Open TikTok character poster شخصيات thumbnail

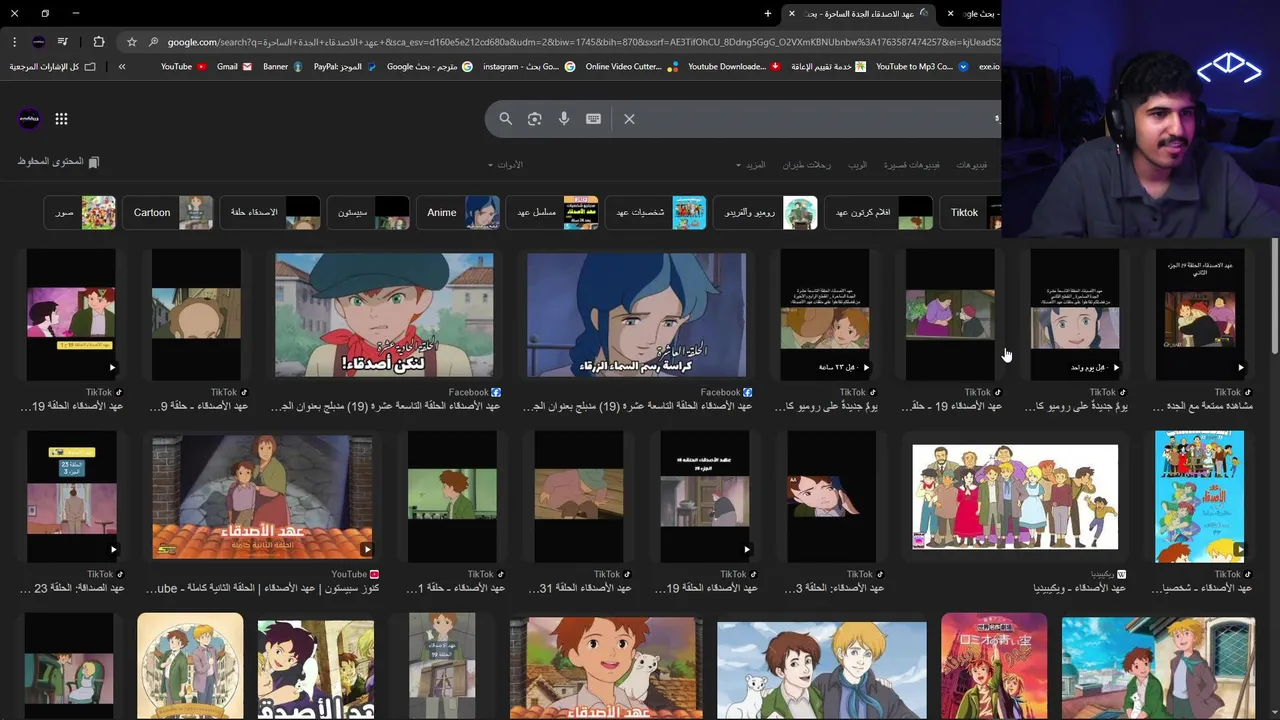pyautogui.click(x=1200, y=497)
